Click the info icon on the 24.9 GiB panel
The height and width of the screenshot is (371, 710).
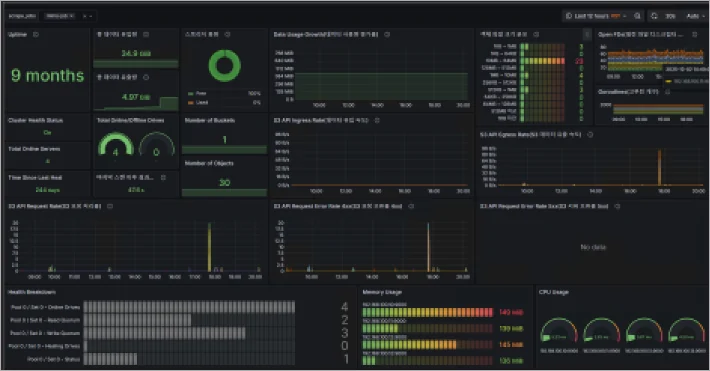coord(146,34)
